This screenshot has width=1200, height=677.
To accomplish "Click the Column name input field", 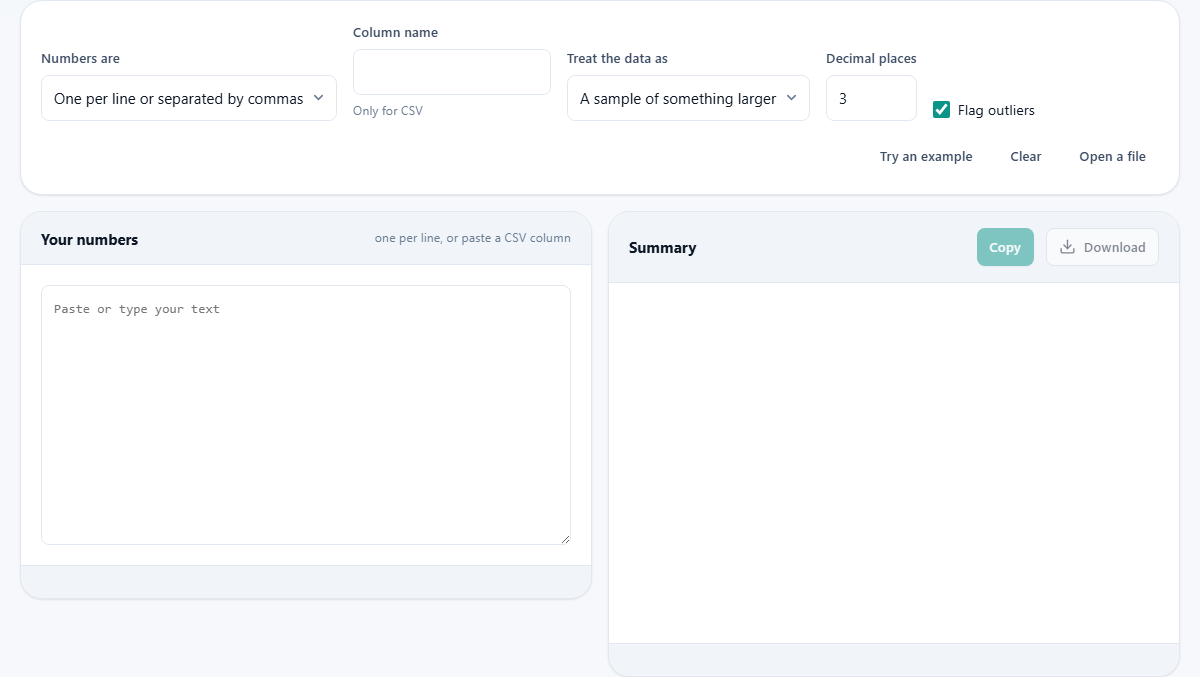I will coord(452,72).
